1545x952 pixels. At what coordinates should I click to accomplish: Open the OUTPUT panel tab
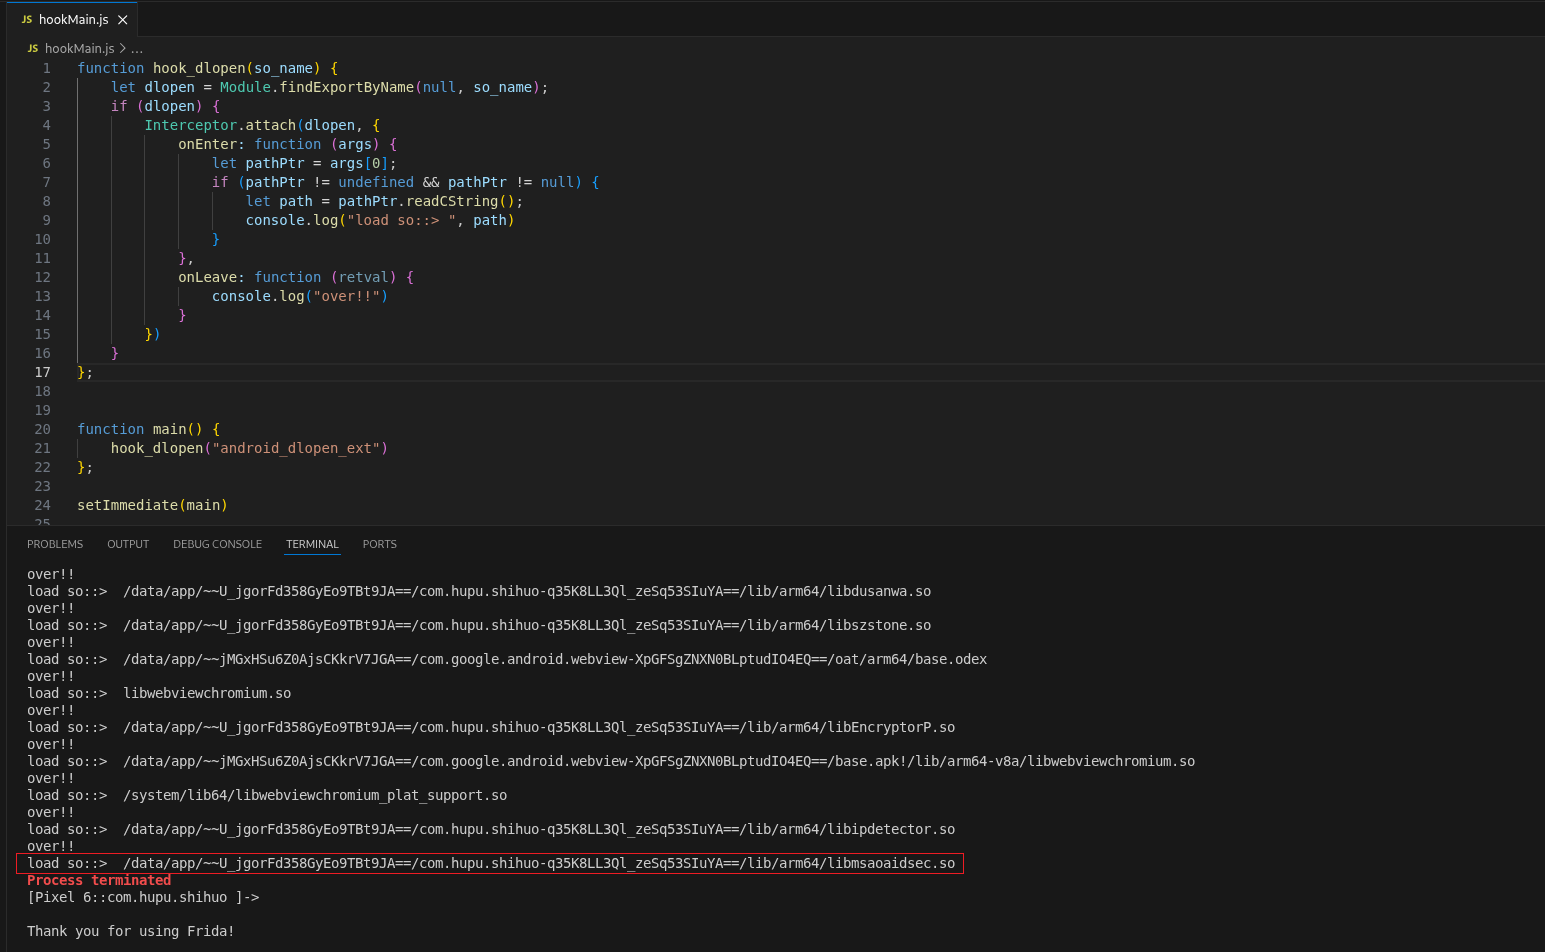[x=128, y=544]
